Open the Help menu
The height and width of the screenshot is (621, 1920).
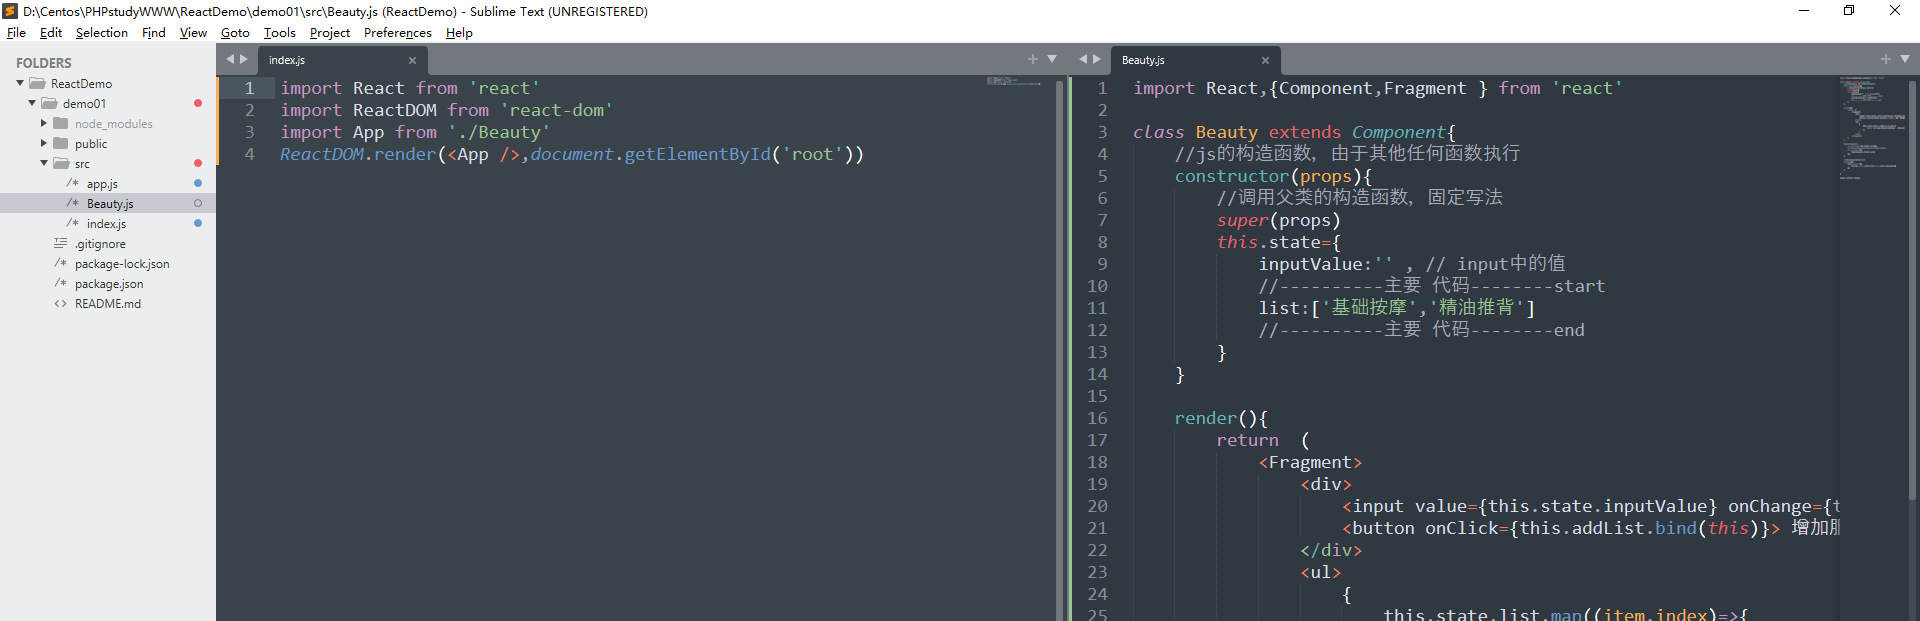pos(459,33)
